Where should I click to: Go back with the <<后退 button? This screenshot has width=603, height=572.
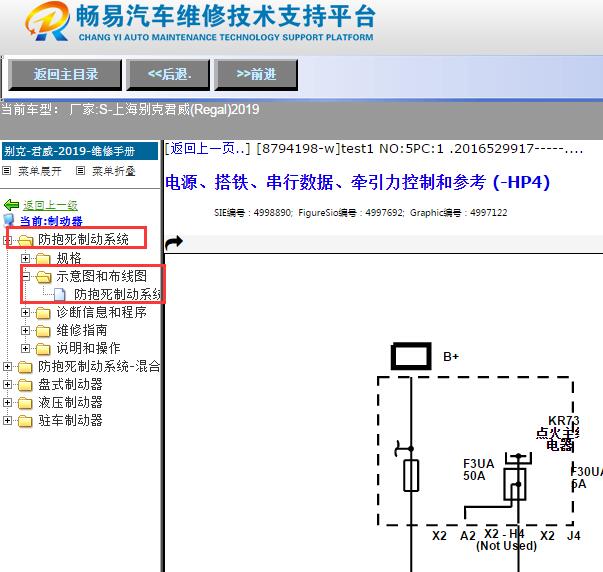click(169, 75)
